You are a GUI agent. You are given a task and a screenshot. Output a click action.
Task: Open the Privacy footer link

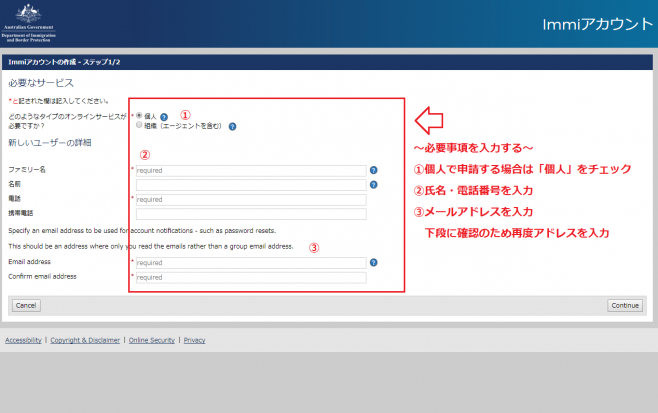pyautogui.click(x=194, y=340)
